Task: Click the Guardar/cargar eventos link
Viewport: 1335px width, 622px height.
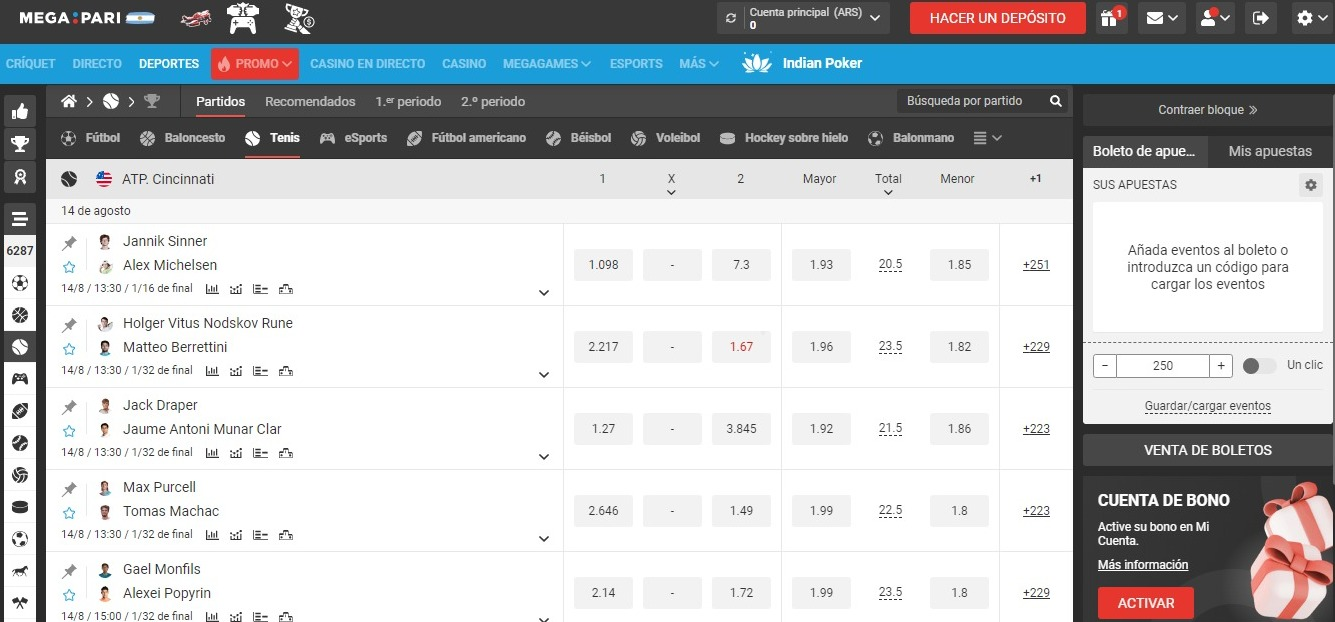Action: pyautogui.click(x=1207, y=406)
